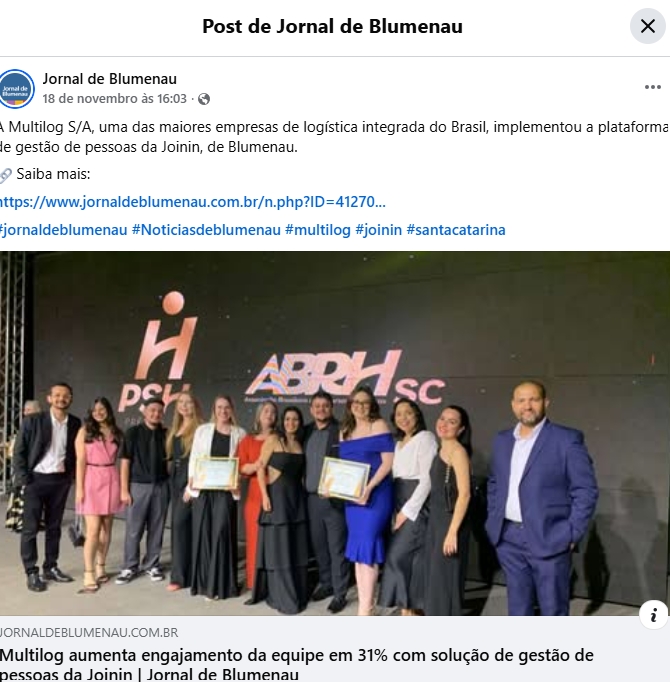
Task: Select the #santacatarina hashtag
Action: pos(456,230)
